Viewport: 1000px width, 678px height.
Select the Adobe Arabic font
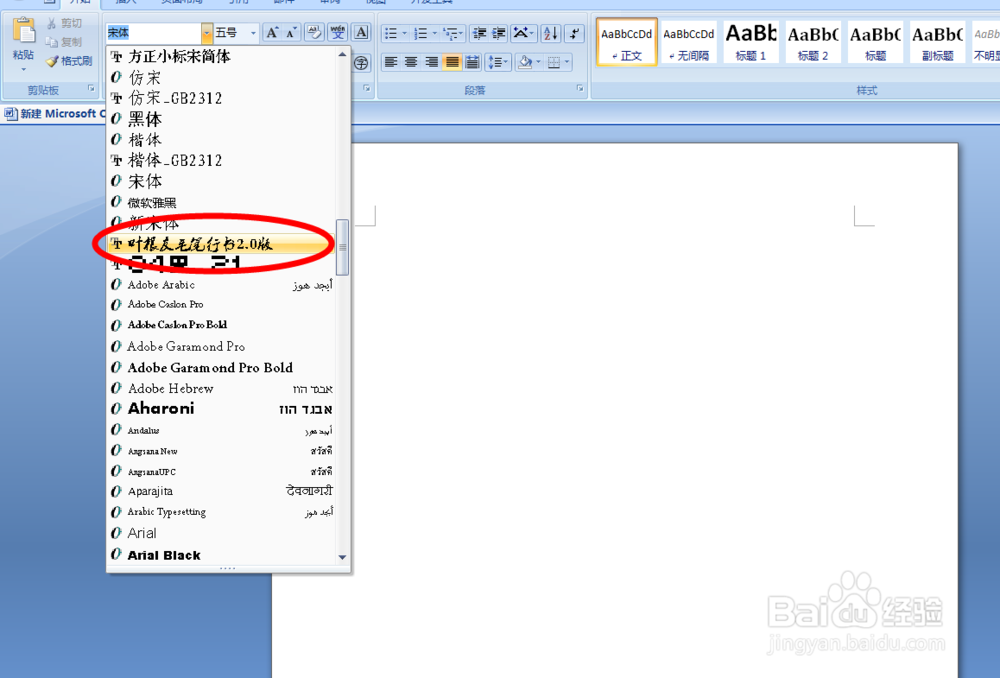pos(221,284)
